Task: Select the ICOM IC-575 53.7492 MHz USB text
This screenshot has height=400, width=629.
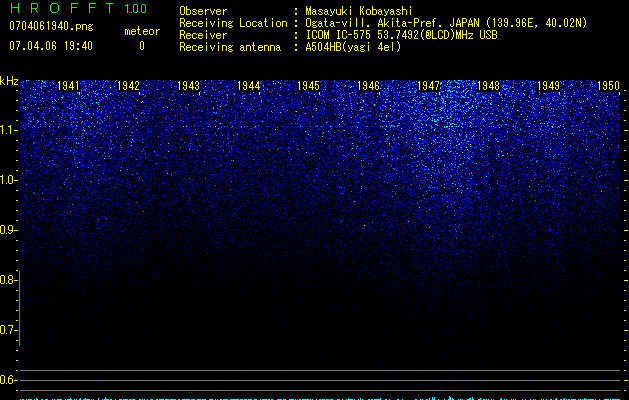Action: [401, 35]
